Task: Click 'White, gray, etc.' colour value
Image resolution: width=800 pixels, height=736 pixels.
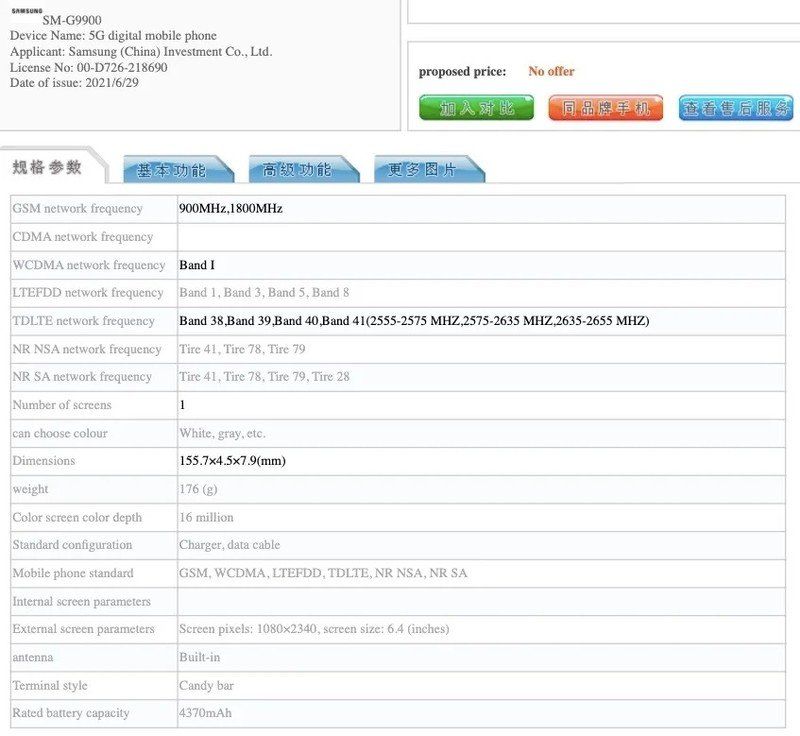Action: click(222, 434)
